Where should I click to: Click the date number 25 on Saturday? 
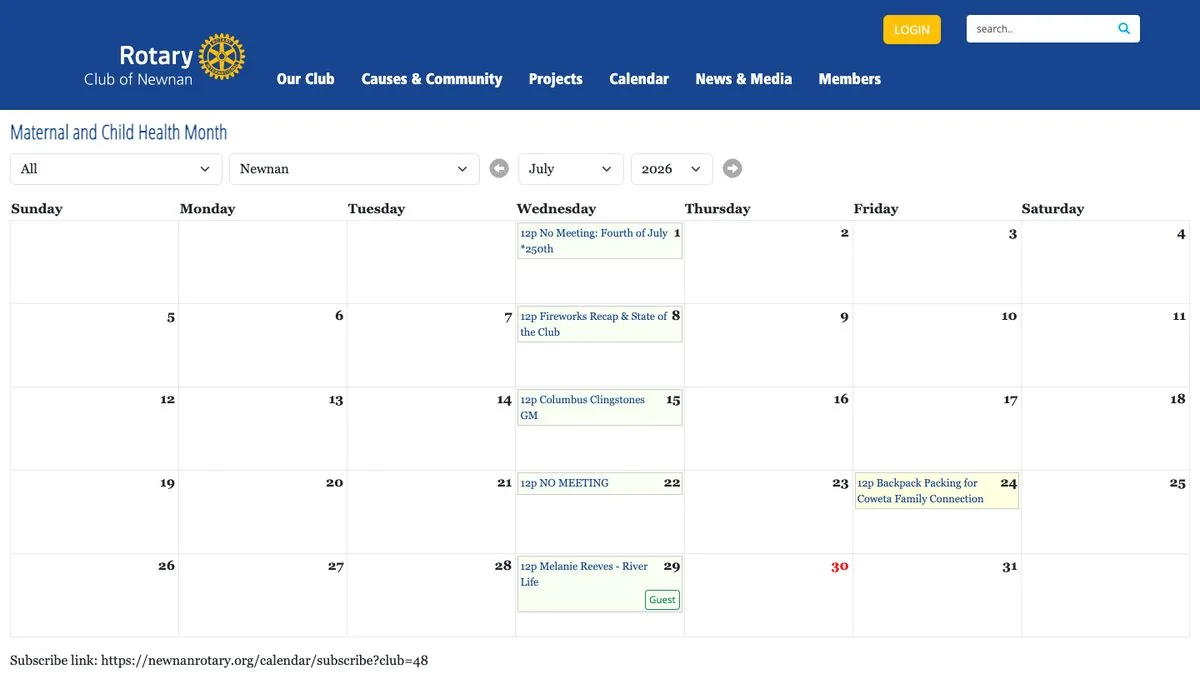click(x=1177, y=482)
